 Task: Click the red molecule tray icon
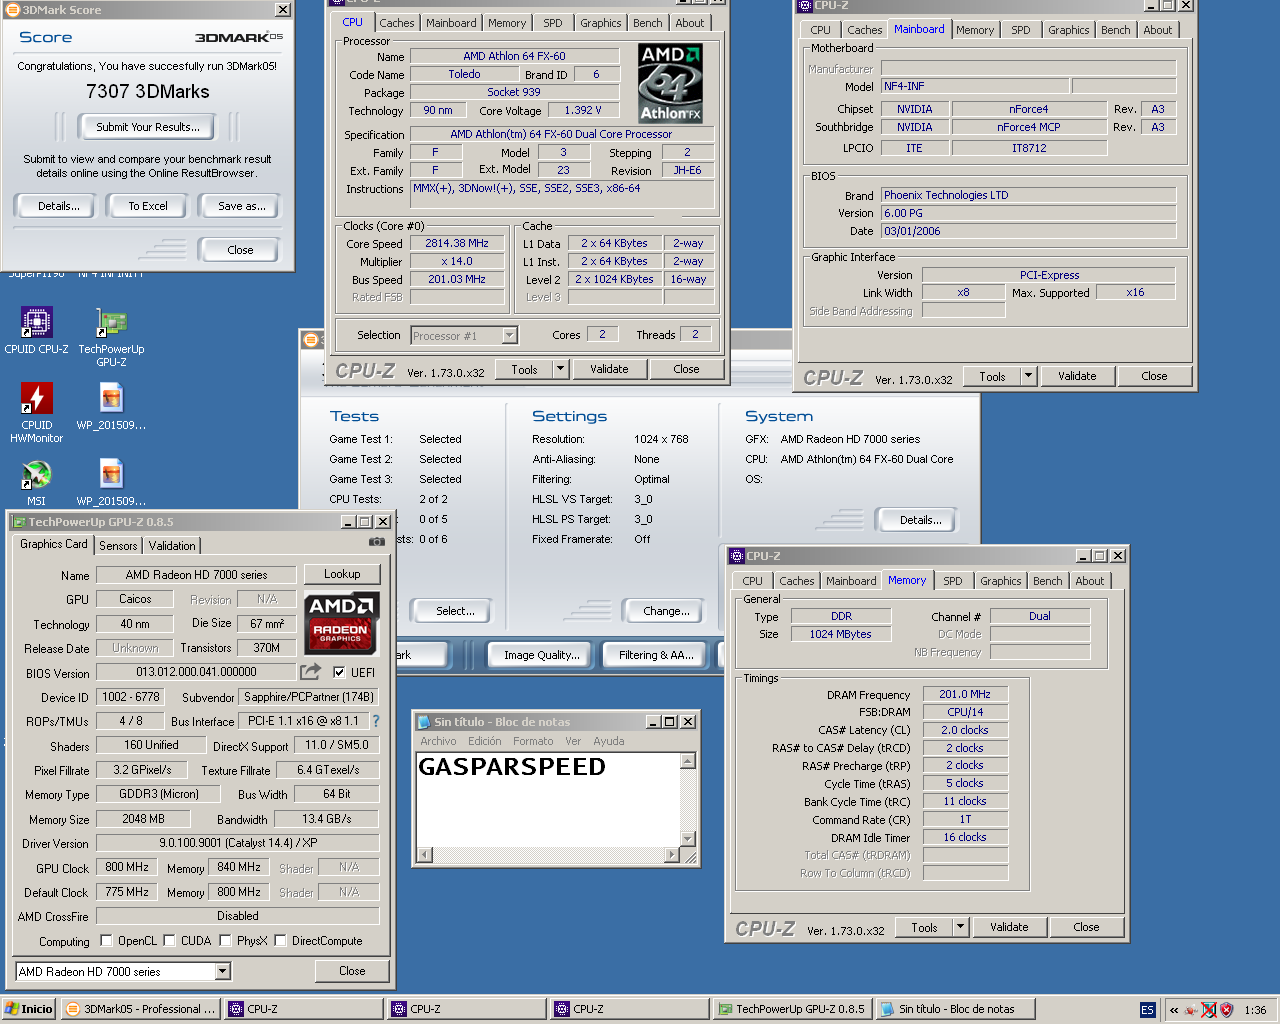(x=1191, y=1010)
